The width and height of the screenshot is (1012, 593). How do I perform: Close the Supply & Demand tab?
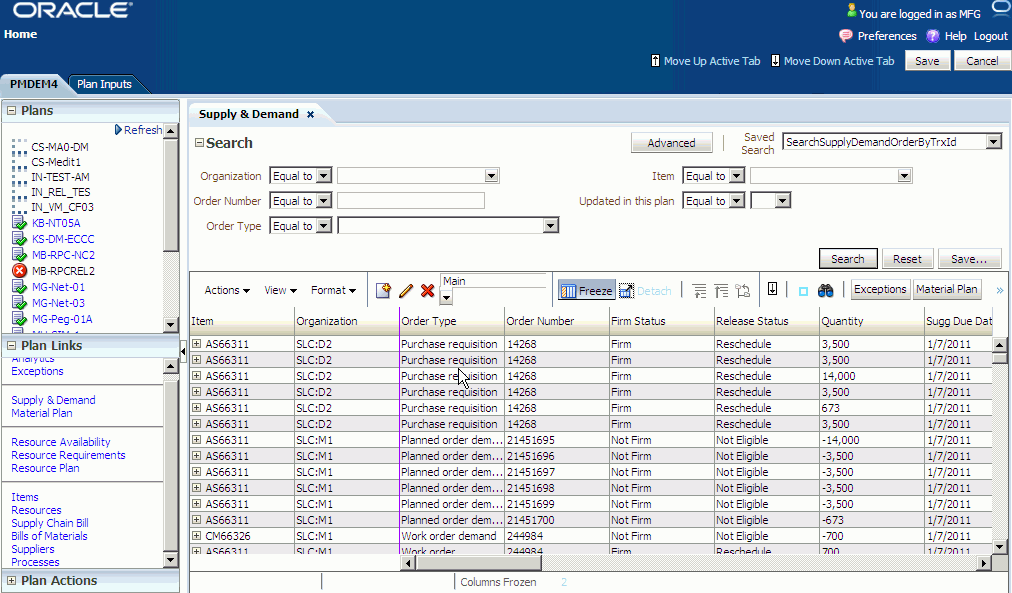pos(310,114)
